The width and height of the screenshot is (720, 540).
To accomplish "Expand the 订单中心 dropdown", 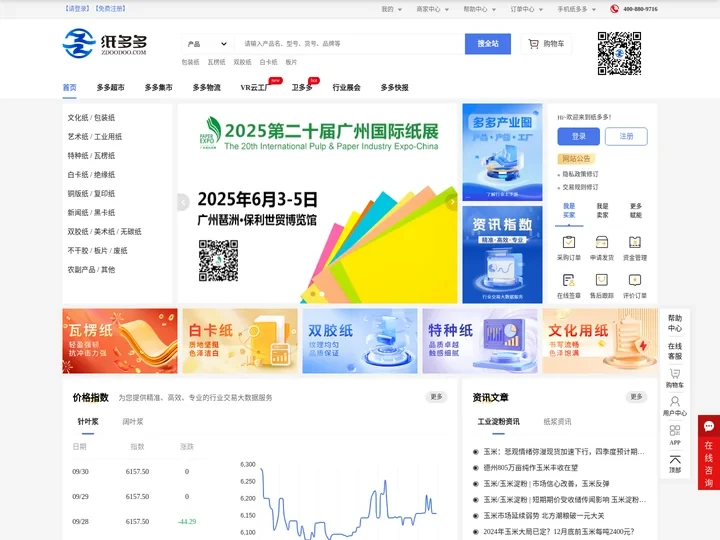I will [527, 9].
